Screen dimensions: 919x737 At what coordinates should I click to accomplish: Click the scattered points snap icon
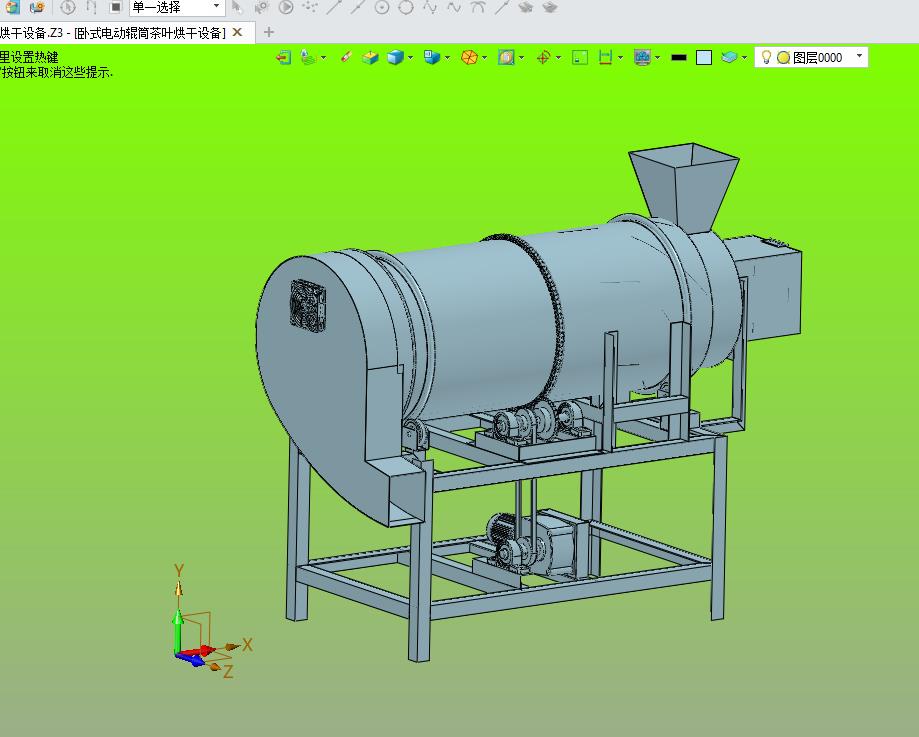(x=309, y=7)
